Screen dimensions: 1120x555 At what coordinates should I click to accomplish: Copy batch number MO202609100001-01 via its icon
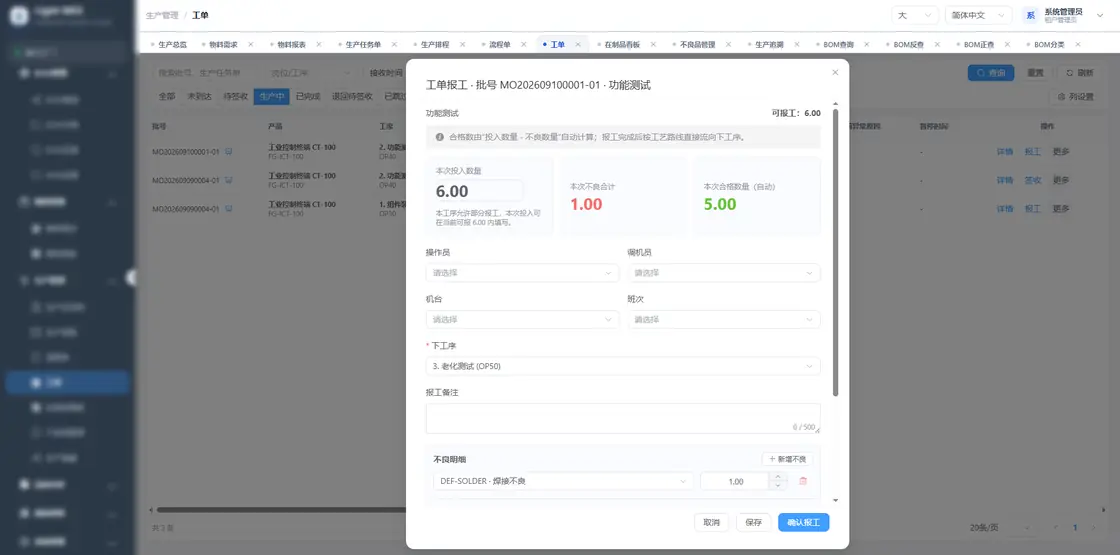(x=229, y=151)
